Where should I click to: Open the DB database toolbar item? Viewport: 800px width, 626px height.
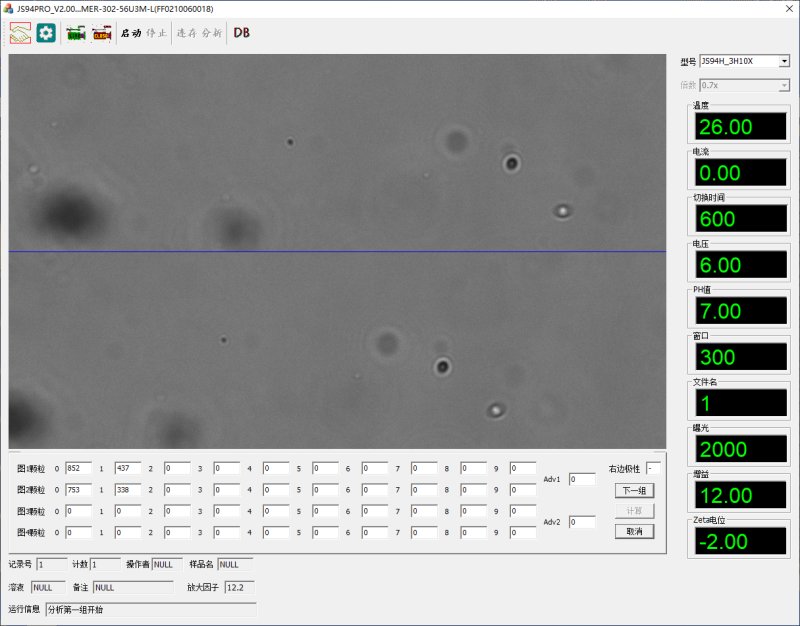(242, 33)
